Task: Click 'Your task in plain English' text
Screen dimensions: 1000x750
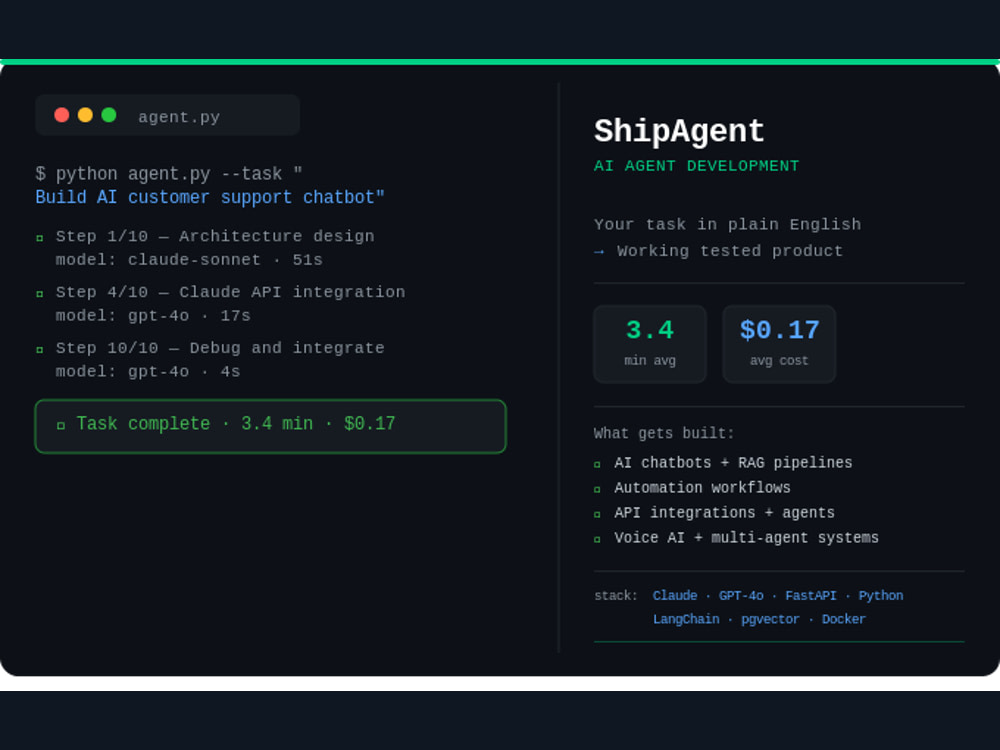Action: tap(728, 224)
